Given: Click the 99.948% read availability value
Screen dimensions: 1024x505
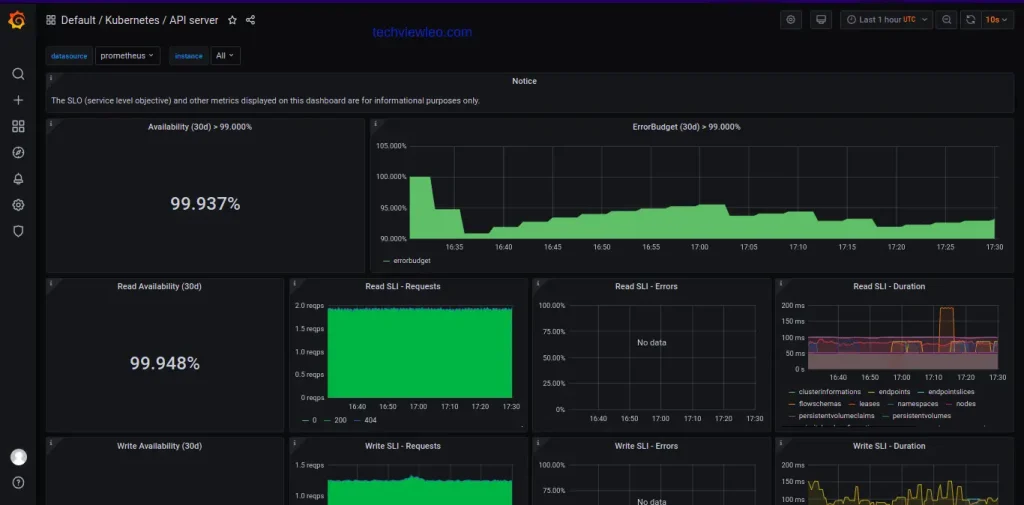Looking at the screenshot, I should coord(165,363).
